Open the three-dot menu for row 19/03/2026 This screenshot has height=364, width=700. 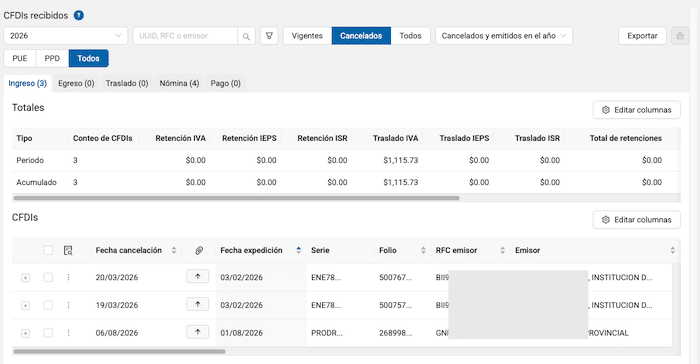click(68, 305)
